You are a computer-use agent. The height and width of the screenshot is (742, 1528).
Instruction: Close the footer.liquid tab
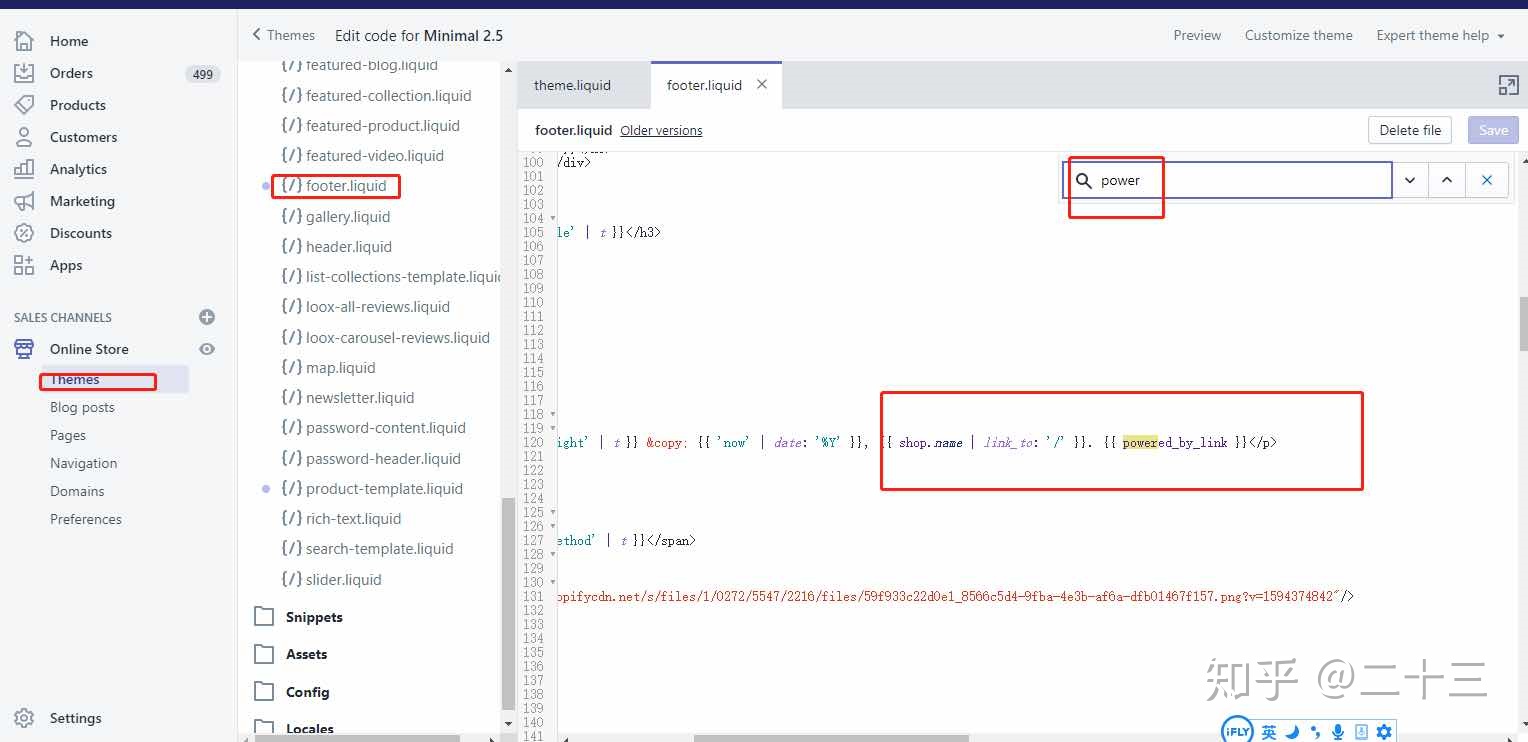click(762, 85)
